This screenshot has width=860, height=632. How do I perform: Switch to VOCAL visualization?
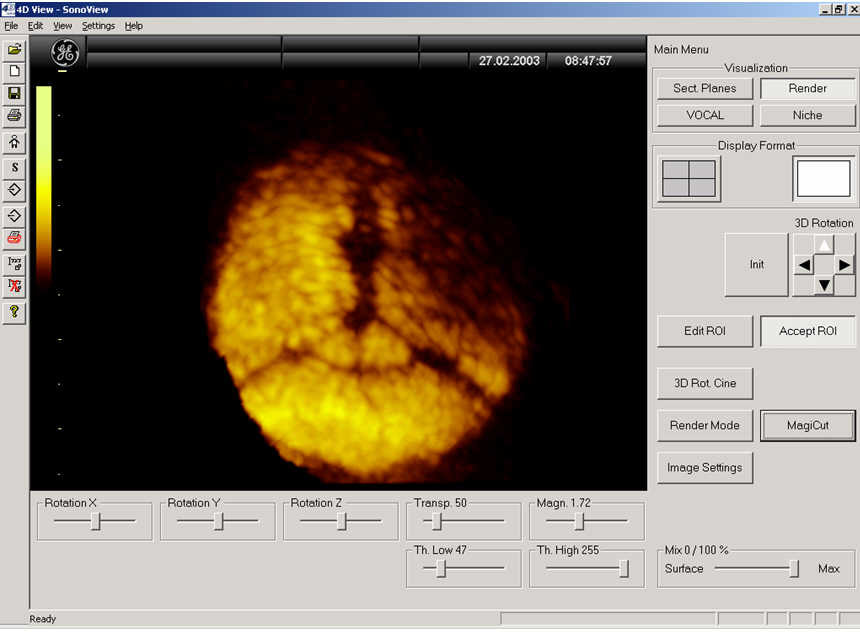click(x=705, y=115)
